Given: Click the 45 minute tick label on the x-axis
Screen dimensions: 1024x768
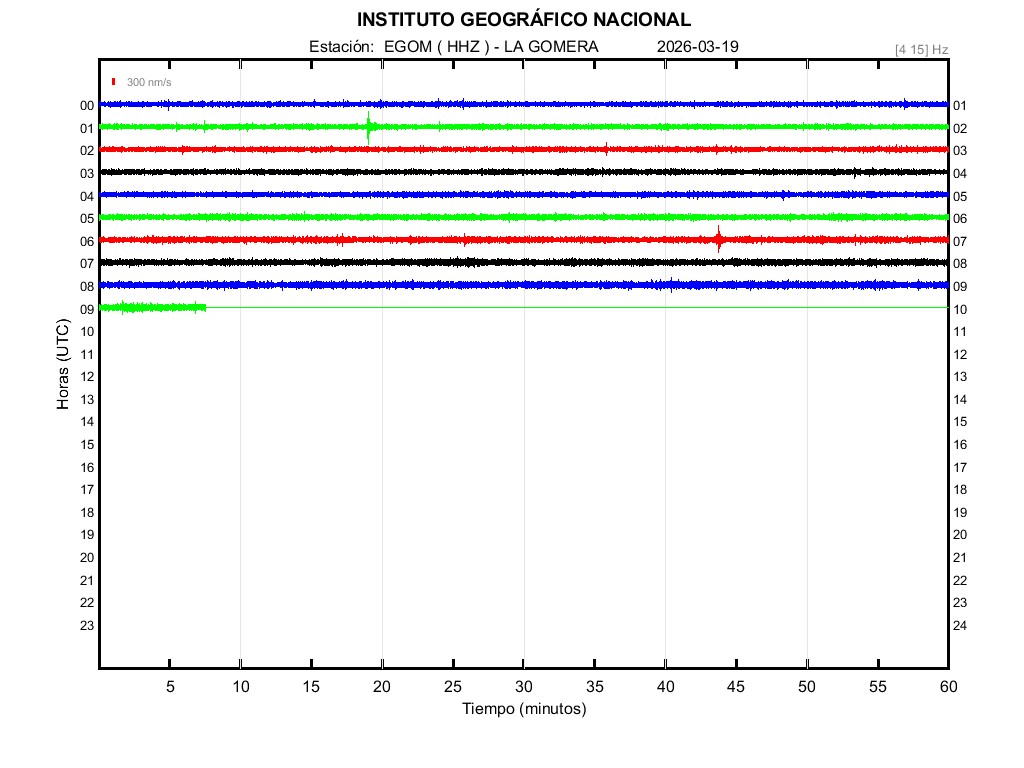Looking at the screenshot, I should pyautogui.click(x=735, y=686).
